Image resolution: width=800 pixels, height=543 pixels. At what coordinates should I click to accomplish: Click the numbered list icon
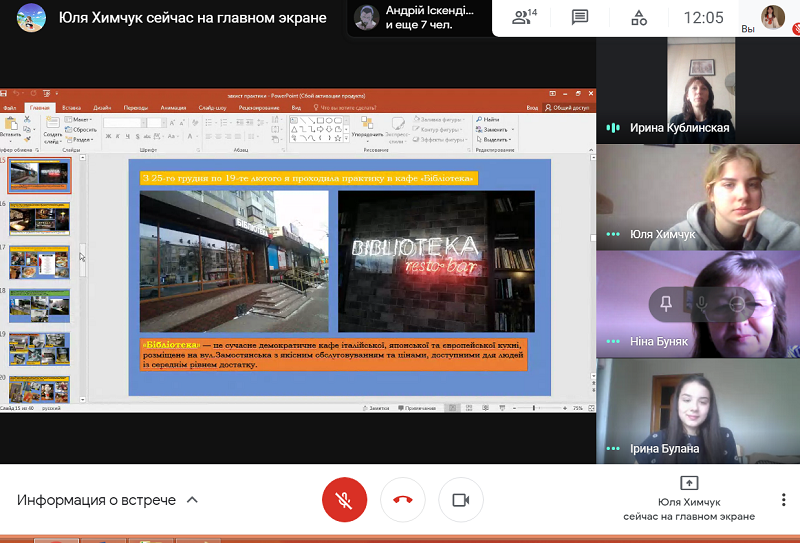(x=224, y=122)
